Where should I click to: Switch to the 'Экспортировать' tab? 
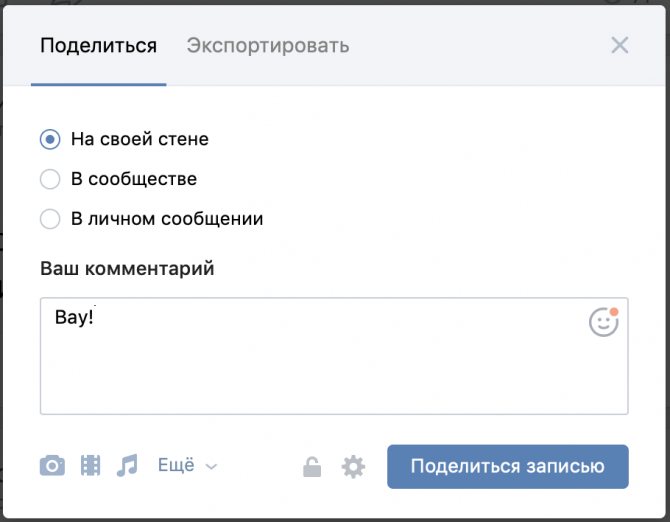268,45
